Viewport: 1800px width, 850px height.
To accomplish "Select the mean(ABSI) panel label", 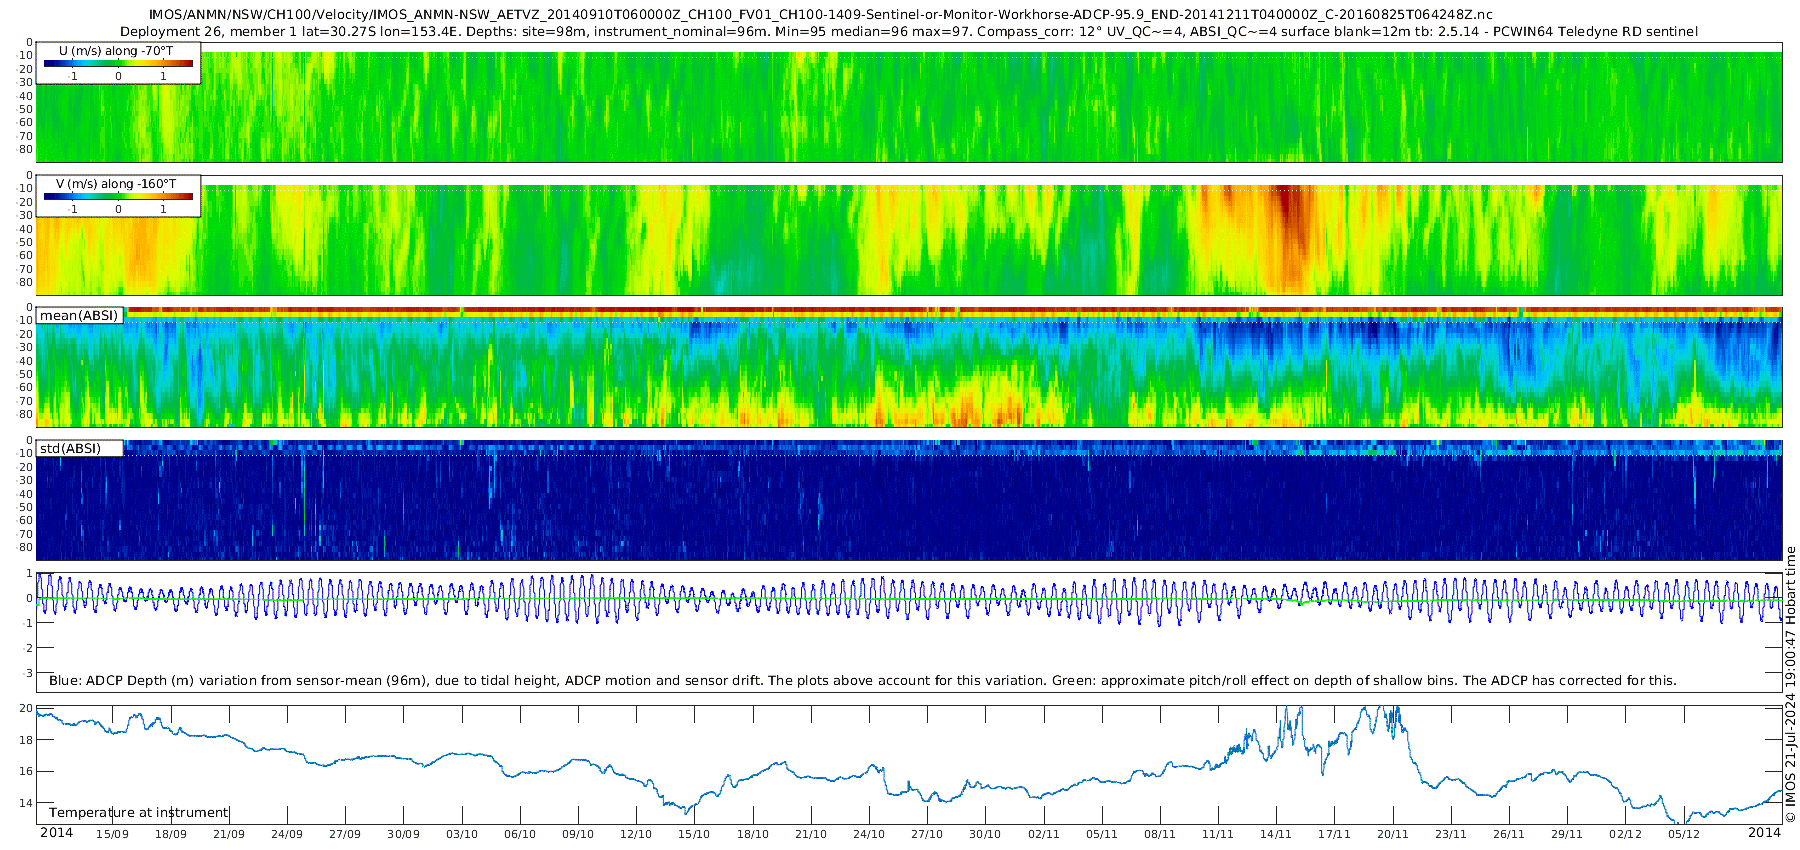I will pyautogui.click(x=80, y=315).
